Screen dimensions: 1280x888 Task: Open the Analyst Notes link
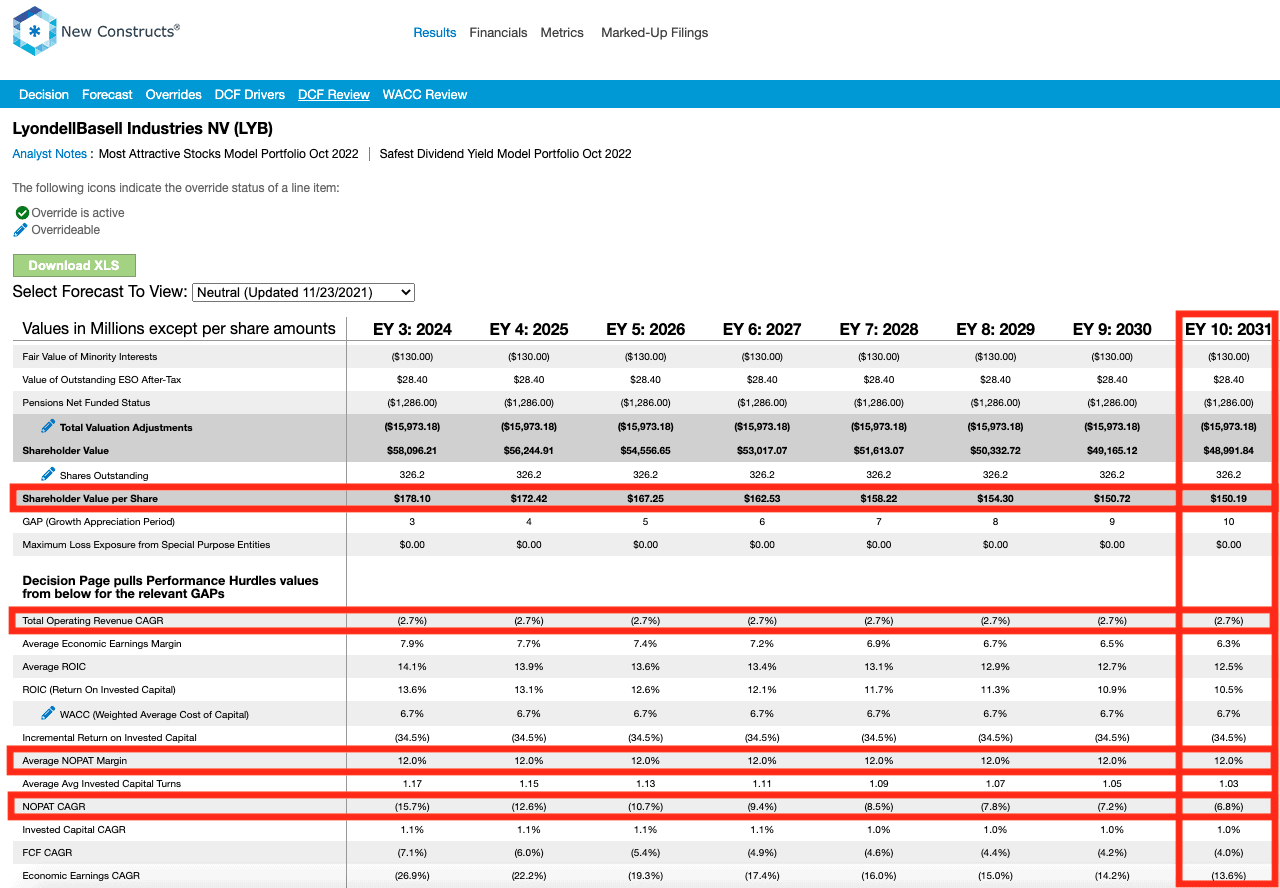50,154
